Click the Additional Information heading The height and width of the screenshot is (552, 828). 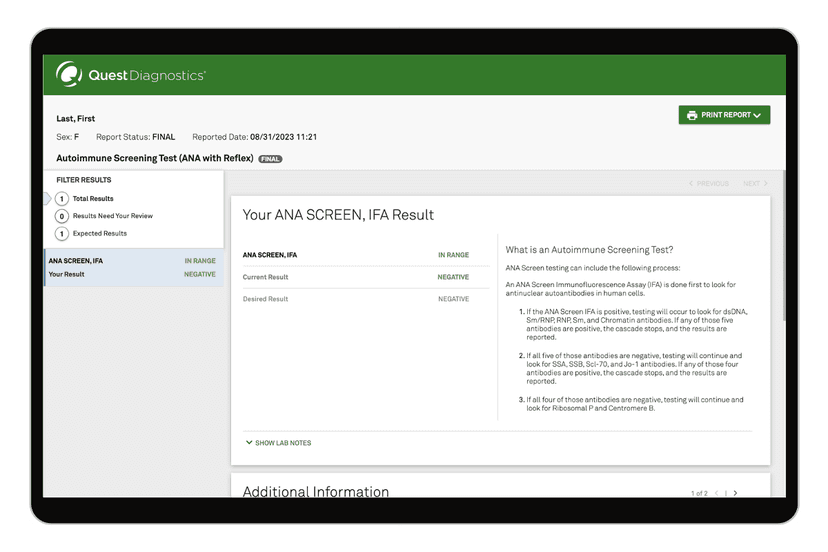(x=315, y=491)
